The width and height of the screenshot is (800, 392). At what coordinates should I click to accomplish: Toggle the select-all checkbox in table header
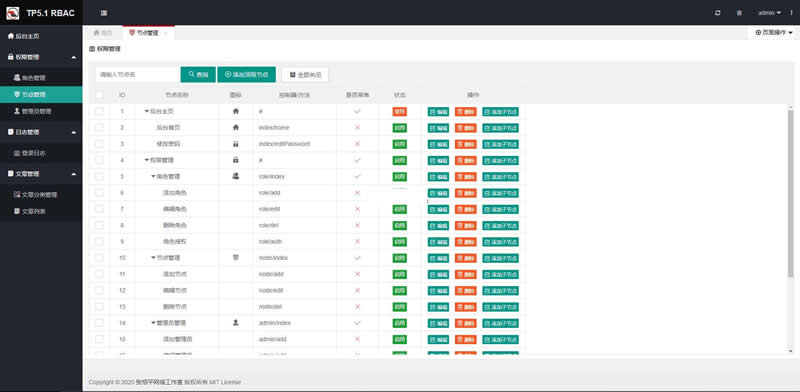coord(99,95)
